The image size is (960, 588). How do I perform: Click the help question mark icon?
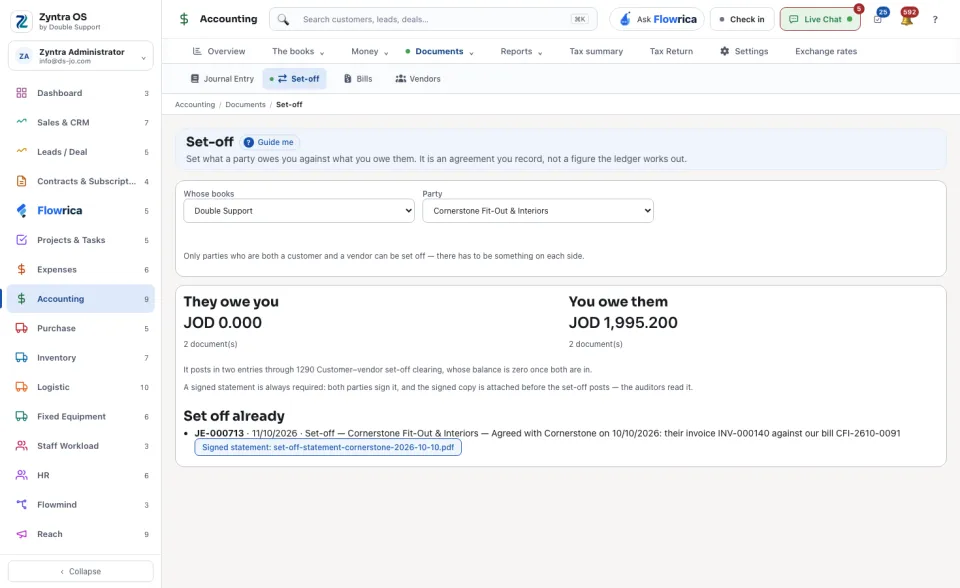point(935,19)
